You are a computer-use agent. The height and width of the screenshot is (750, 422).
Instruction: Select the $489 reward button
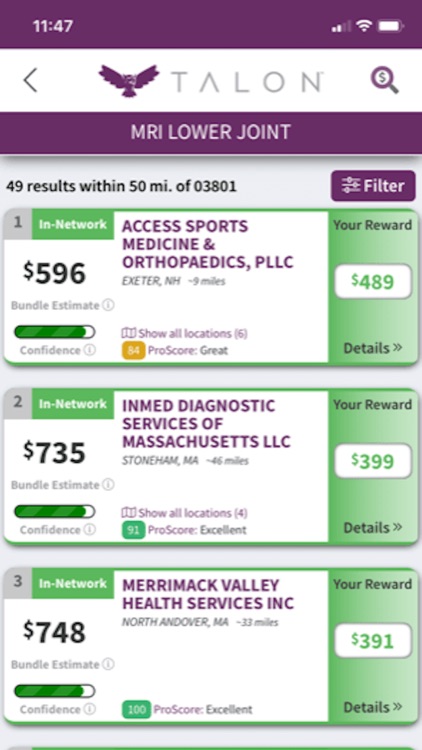click(373, 281)
